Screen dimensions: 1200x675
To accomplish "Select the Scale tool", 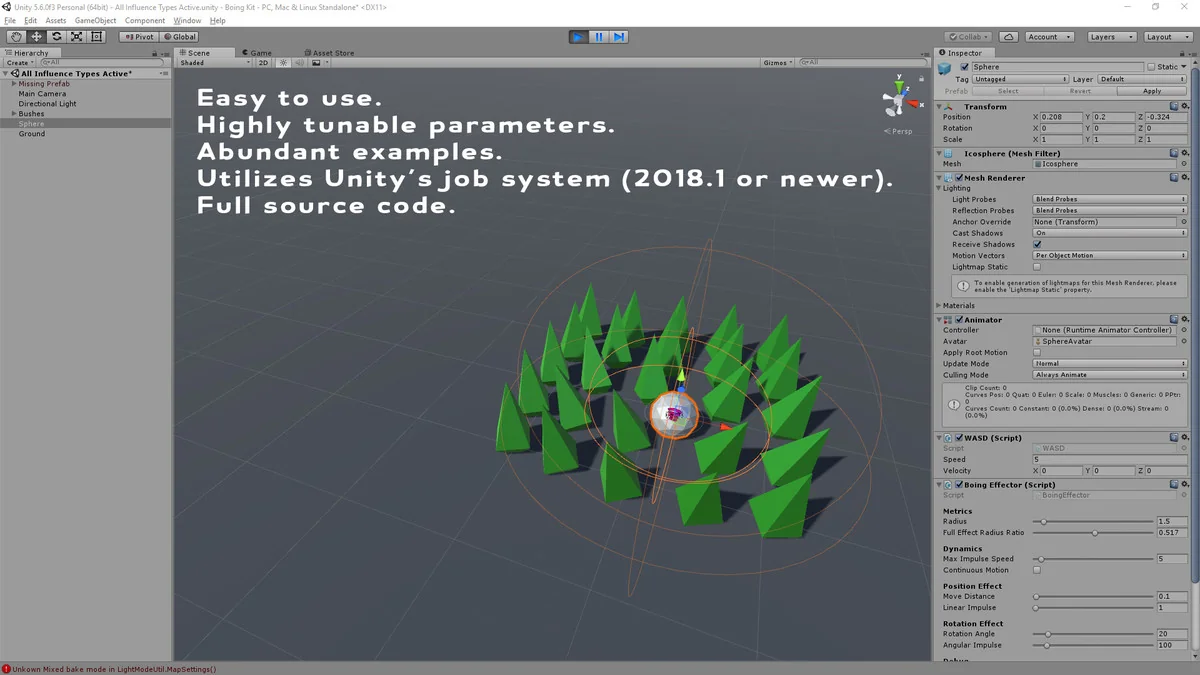I will (x=76, y=37).
